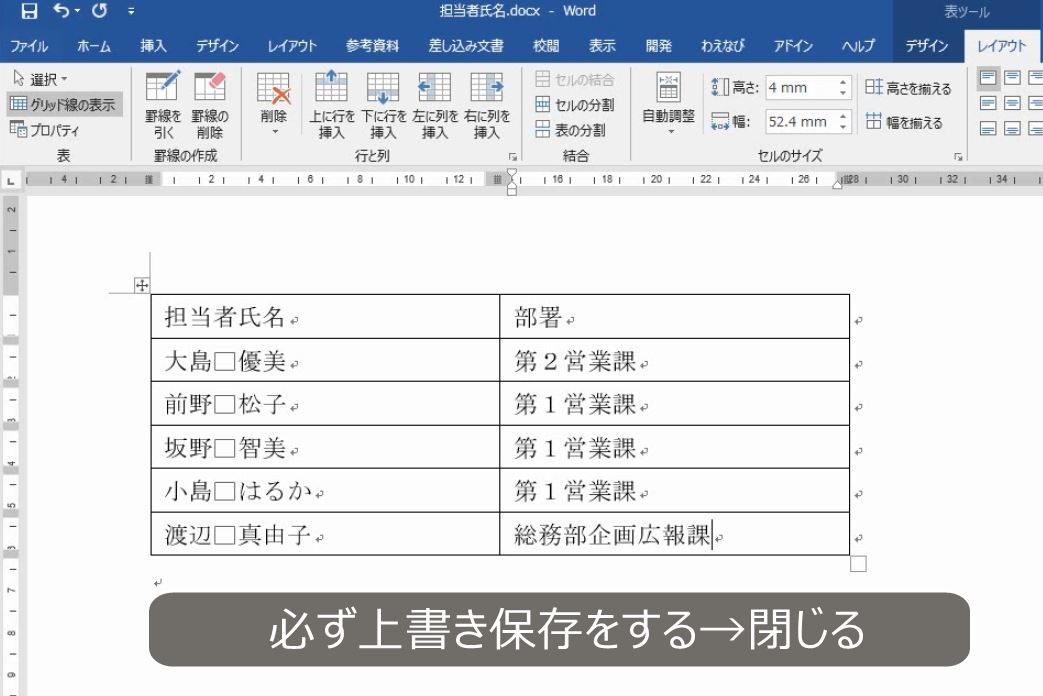Increase cell height using the 高さ stepper

pos(843,81)
